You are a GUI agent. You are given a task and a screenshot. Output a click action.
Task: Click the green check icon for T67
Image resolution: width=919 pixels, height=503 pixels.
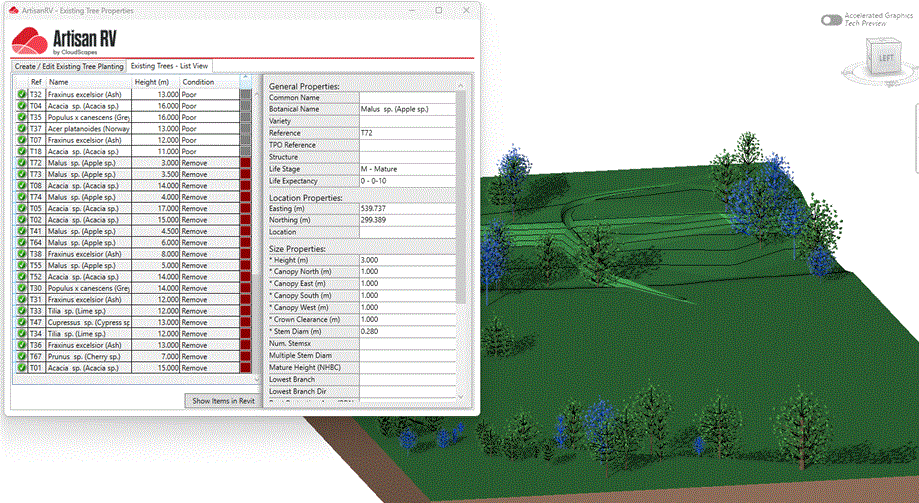[x=21, y=356]
